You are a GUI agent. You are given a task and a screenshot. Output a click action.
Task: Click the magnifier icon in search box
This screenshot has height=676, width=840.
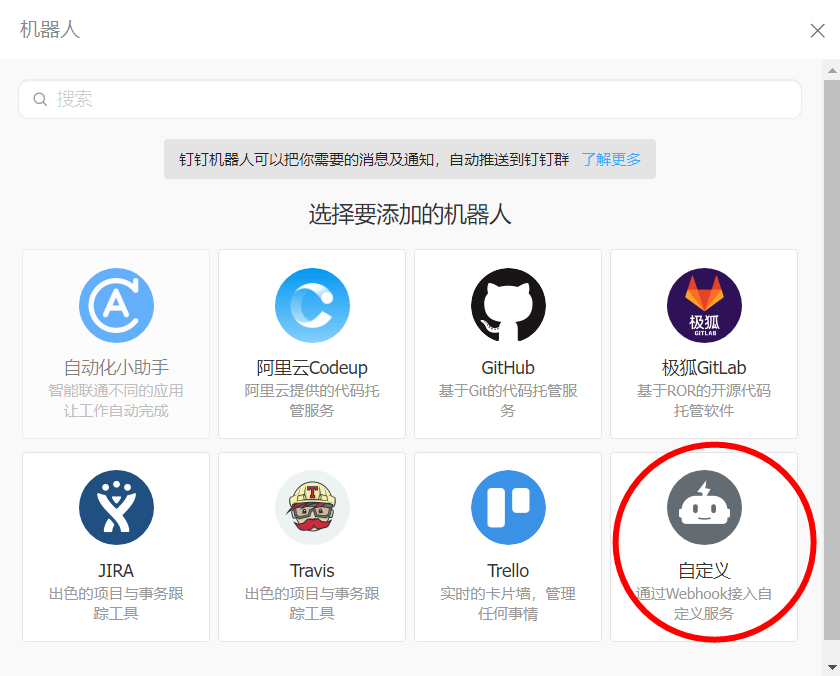[x=40, y=99]
